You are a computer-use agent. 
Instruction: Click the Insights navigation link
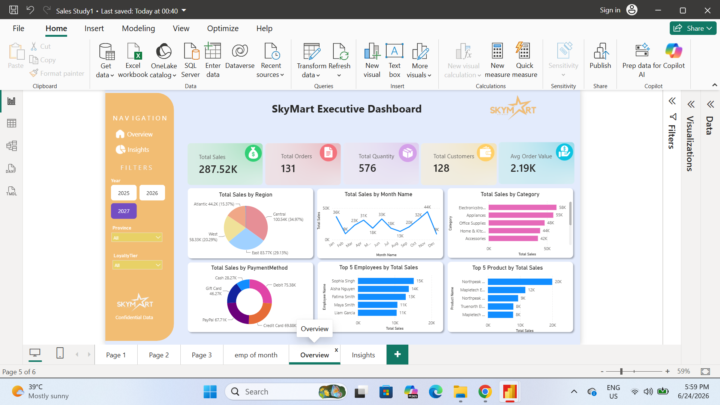coord(133,150)
